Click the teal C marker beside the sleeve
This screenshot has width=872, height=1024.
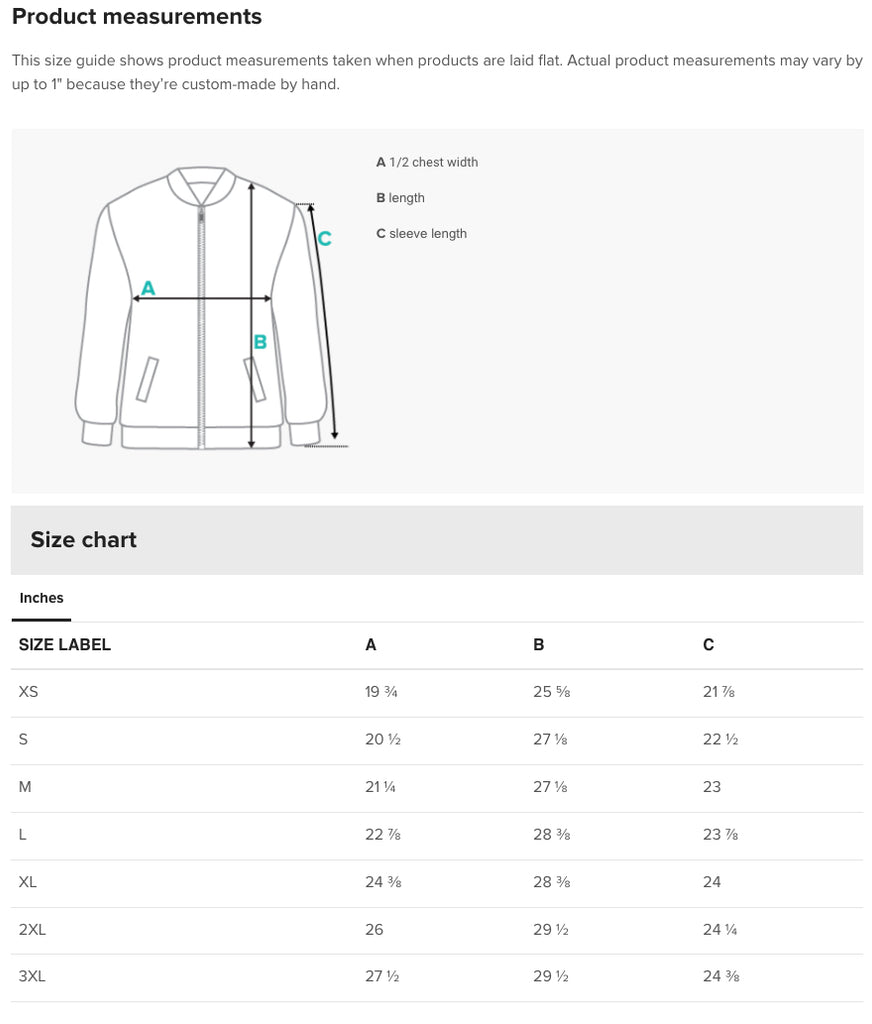[x=324, y=239]
